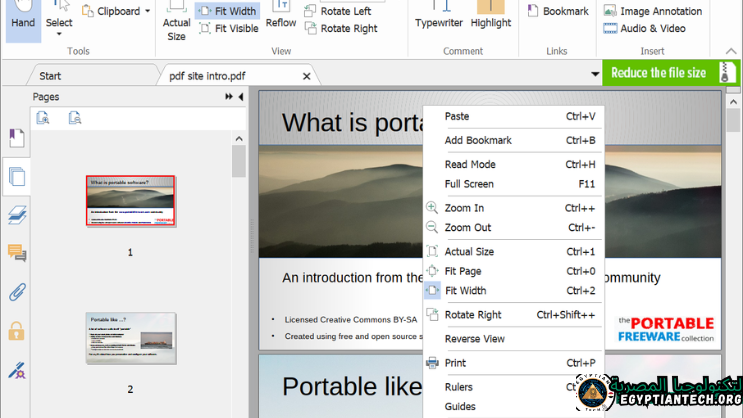743x418 pixels.
Task: Open the Layers sidebar panel
Action: 16,214
